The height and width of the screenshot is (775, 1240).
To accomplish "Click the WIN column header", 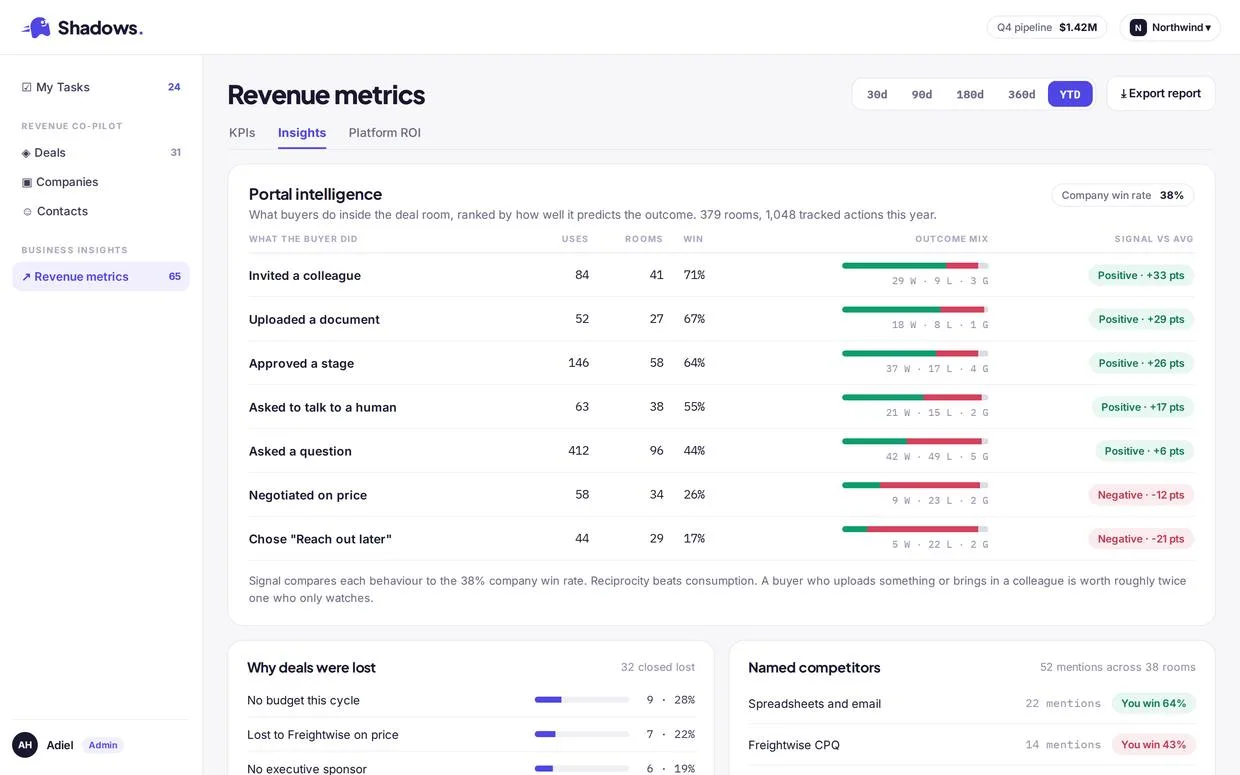I will (x=693, y=239).
